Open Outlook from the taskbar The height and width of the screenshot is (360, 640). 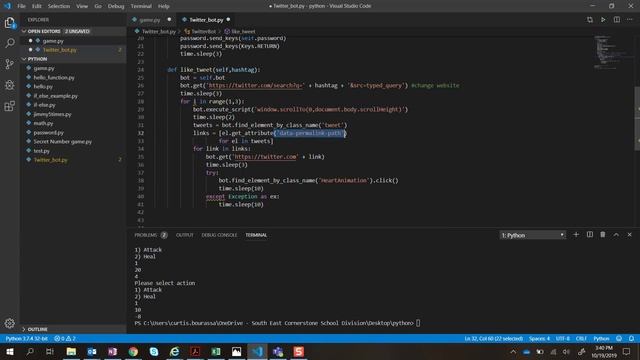[92, 351]
